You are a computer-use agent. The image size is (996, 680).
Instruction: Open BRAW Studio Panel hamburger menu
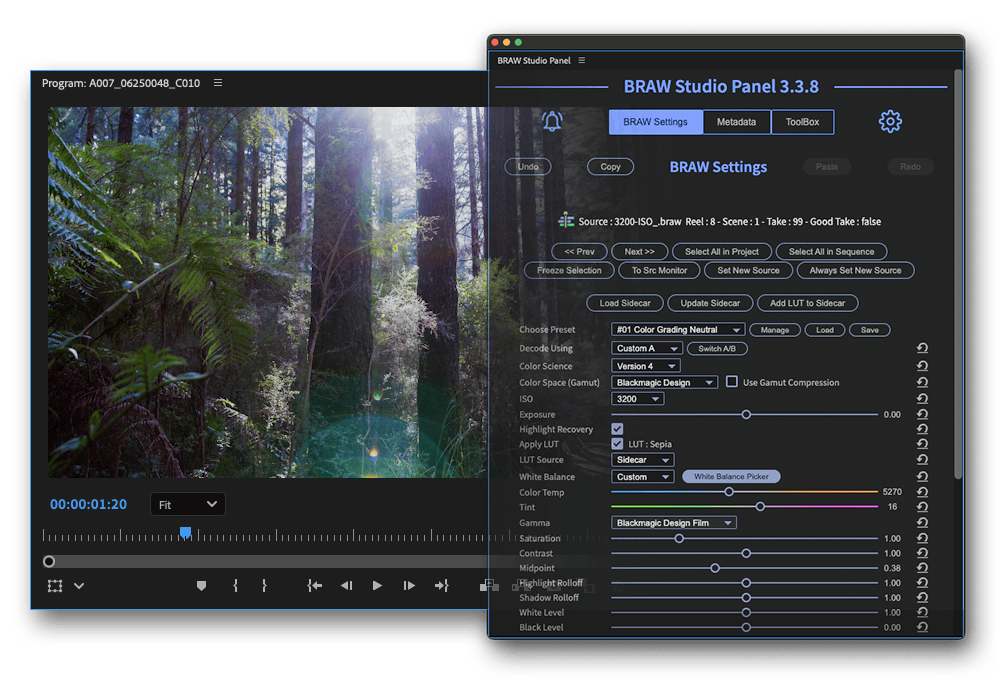(x=582, y=61)
